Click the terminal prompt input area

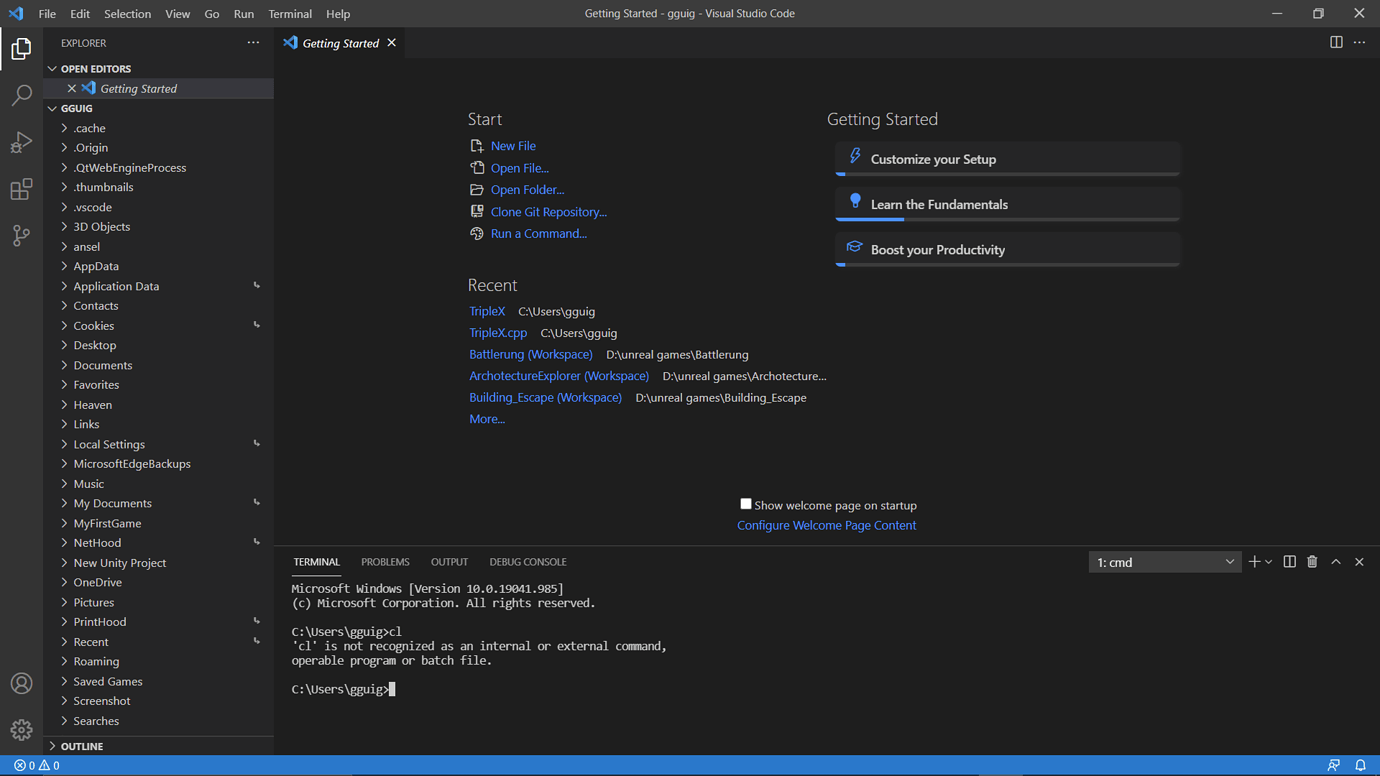coord(392,689)
